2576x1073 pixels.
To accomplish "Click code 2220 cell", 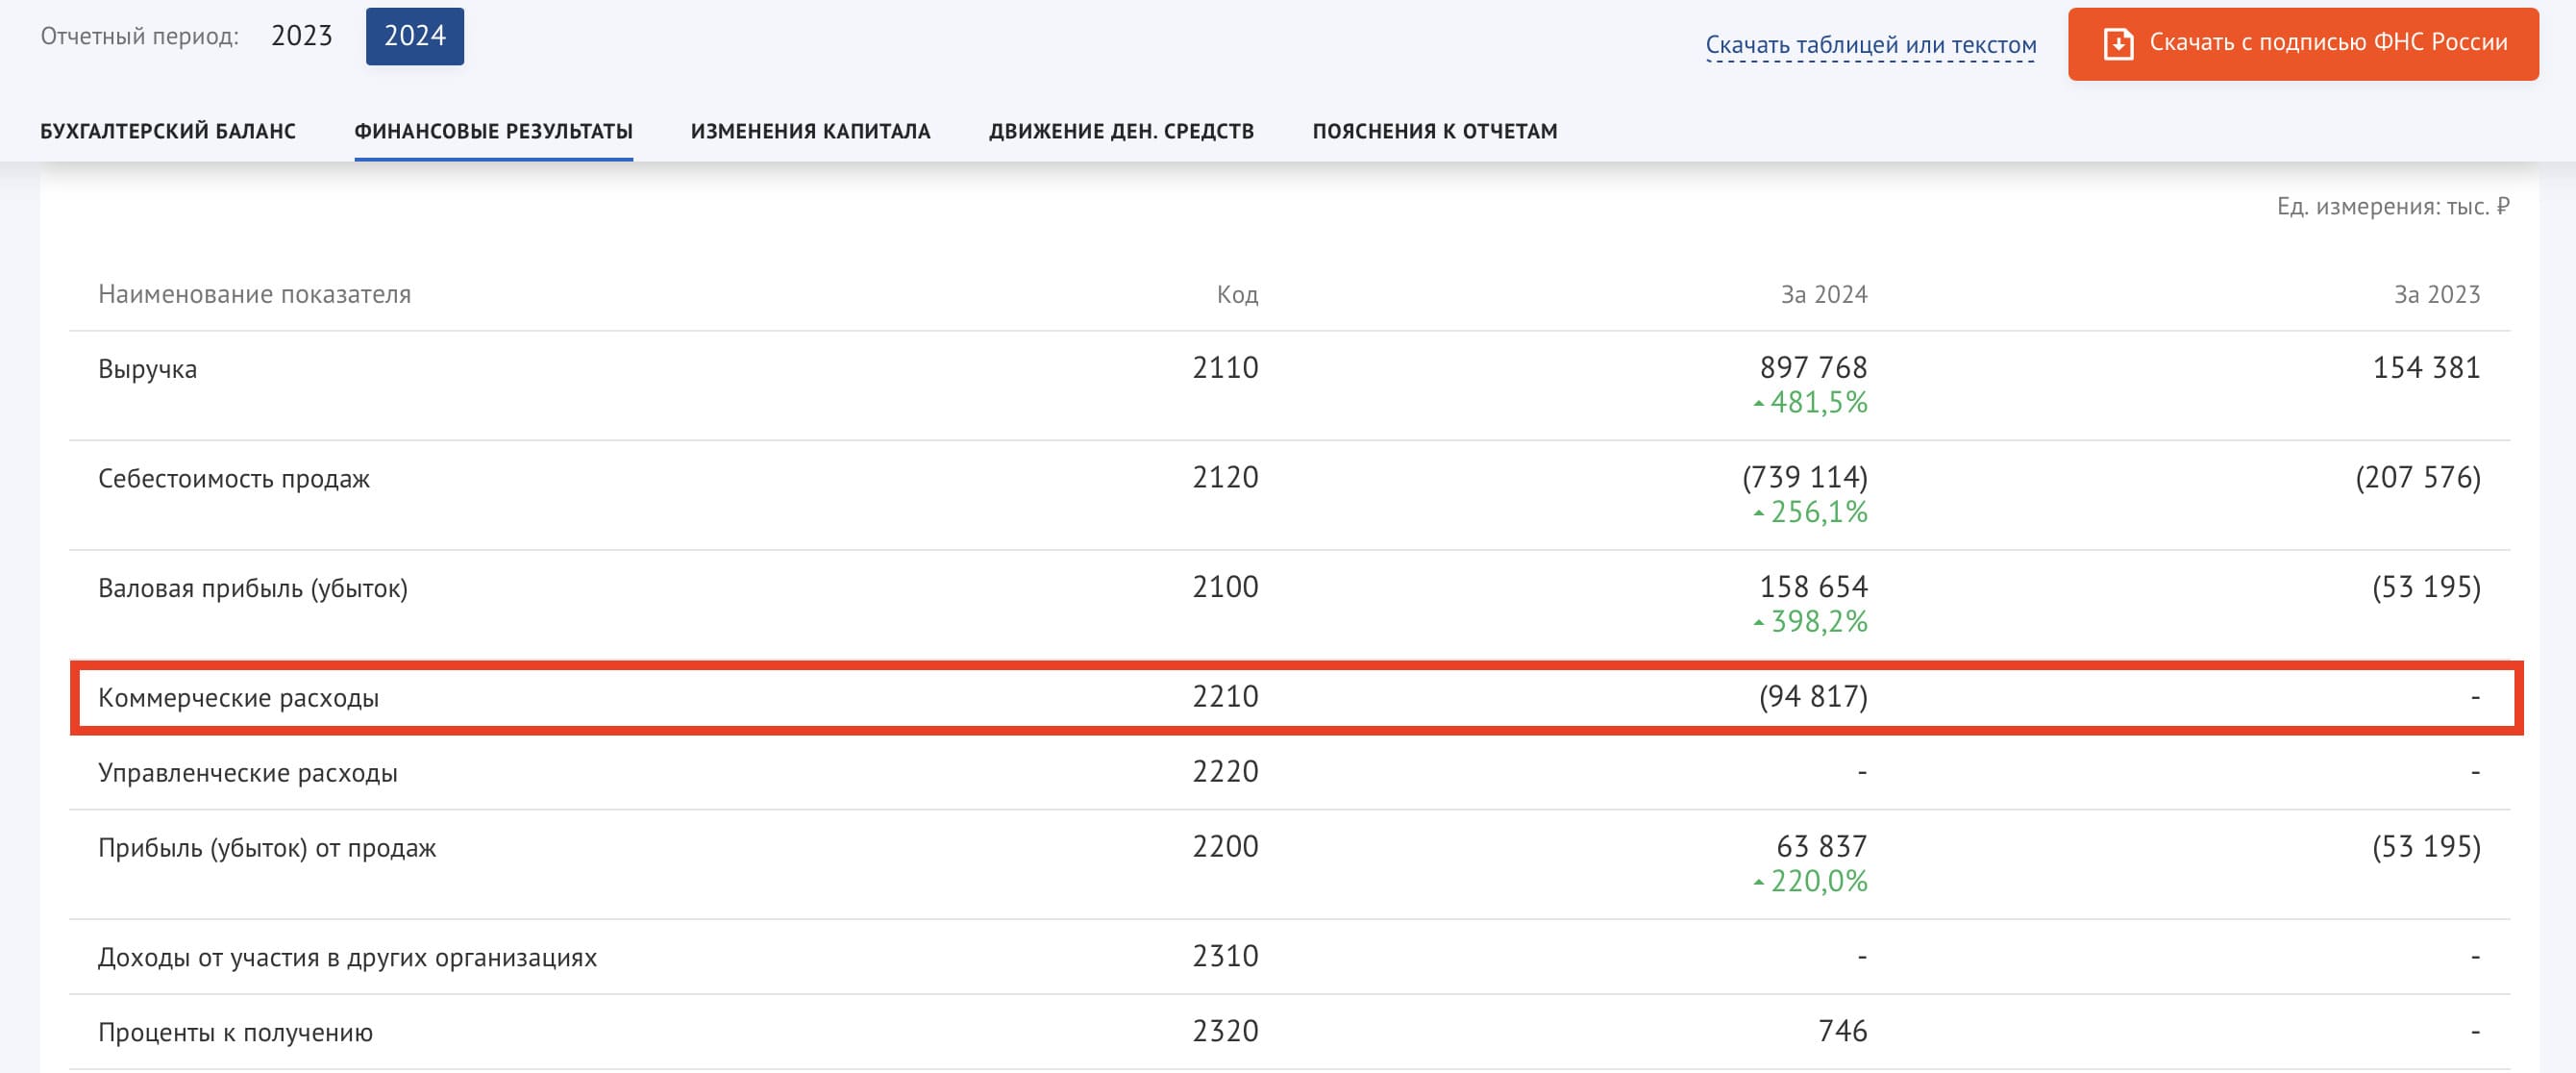I will tap(1225, 771).
